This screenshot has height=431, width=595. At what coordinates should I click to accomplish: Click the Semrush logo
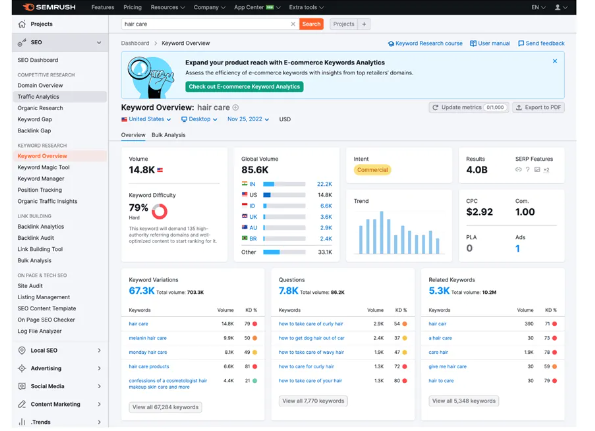(49, 7)
